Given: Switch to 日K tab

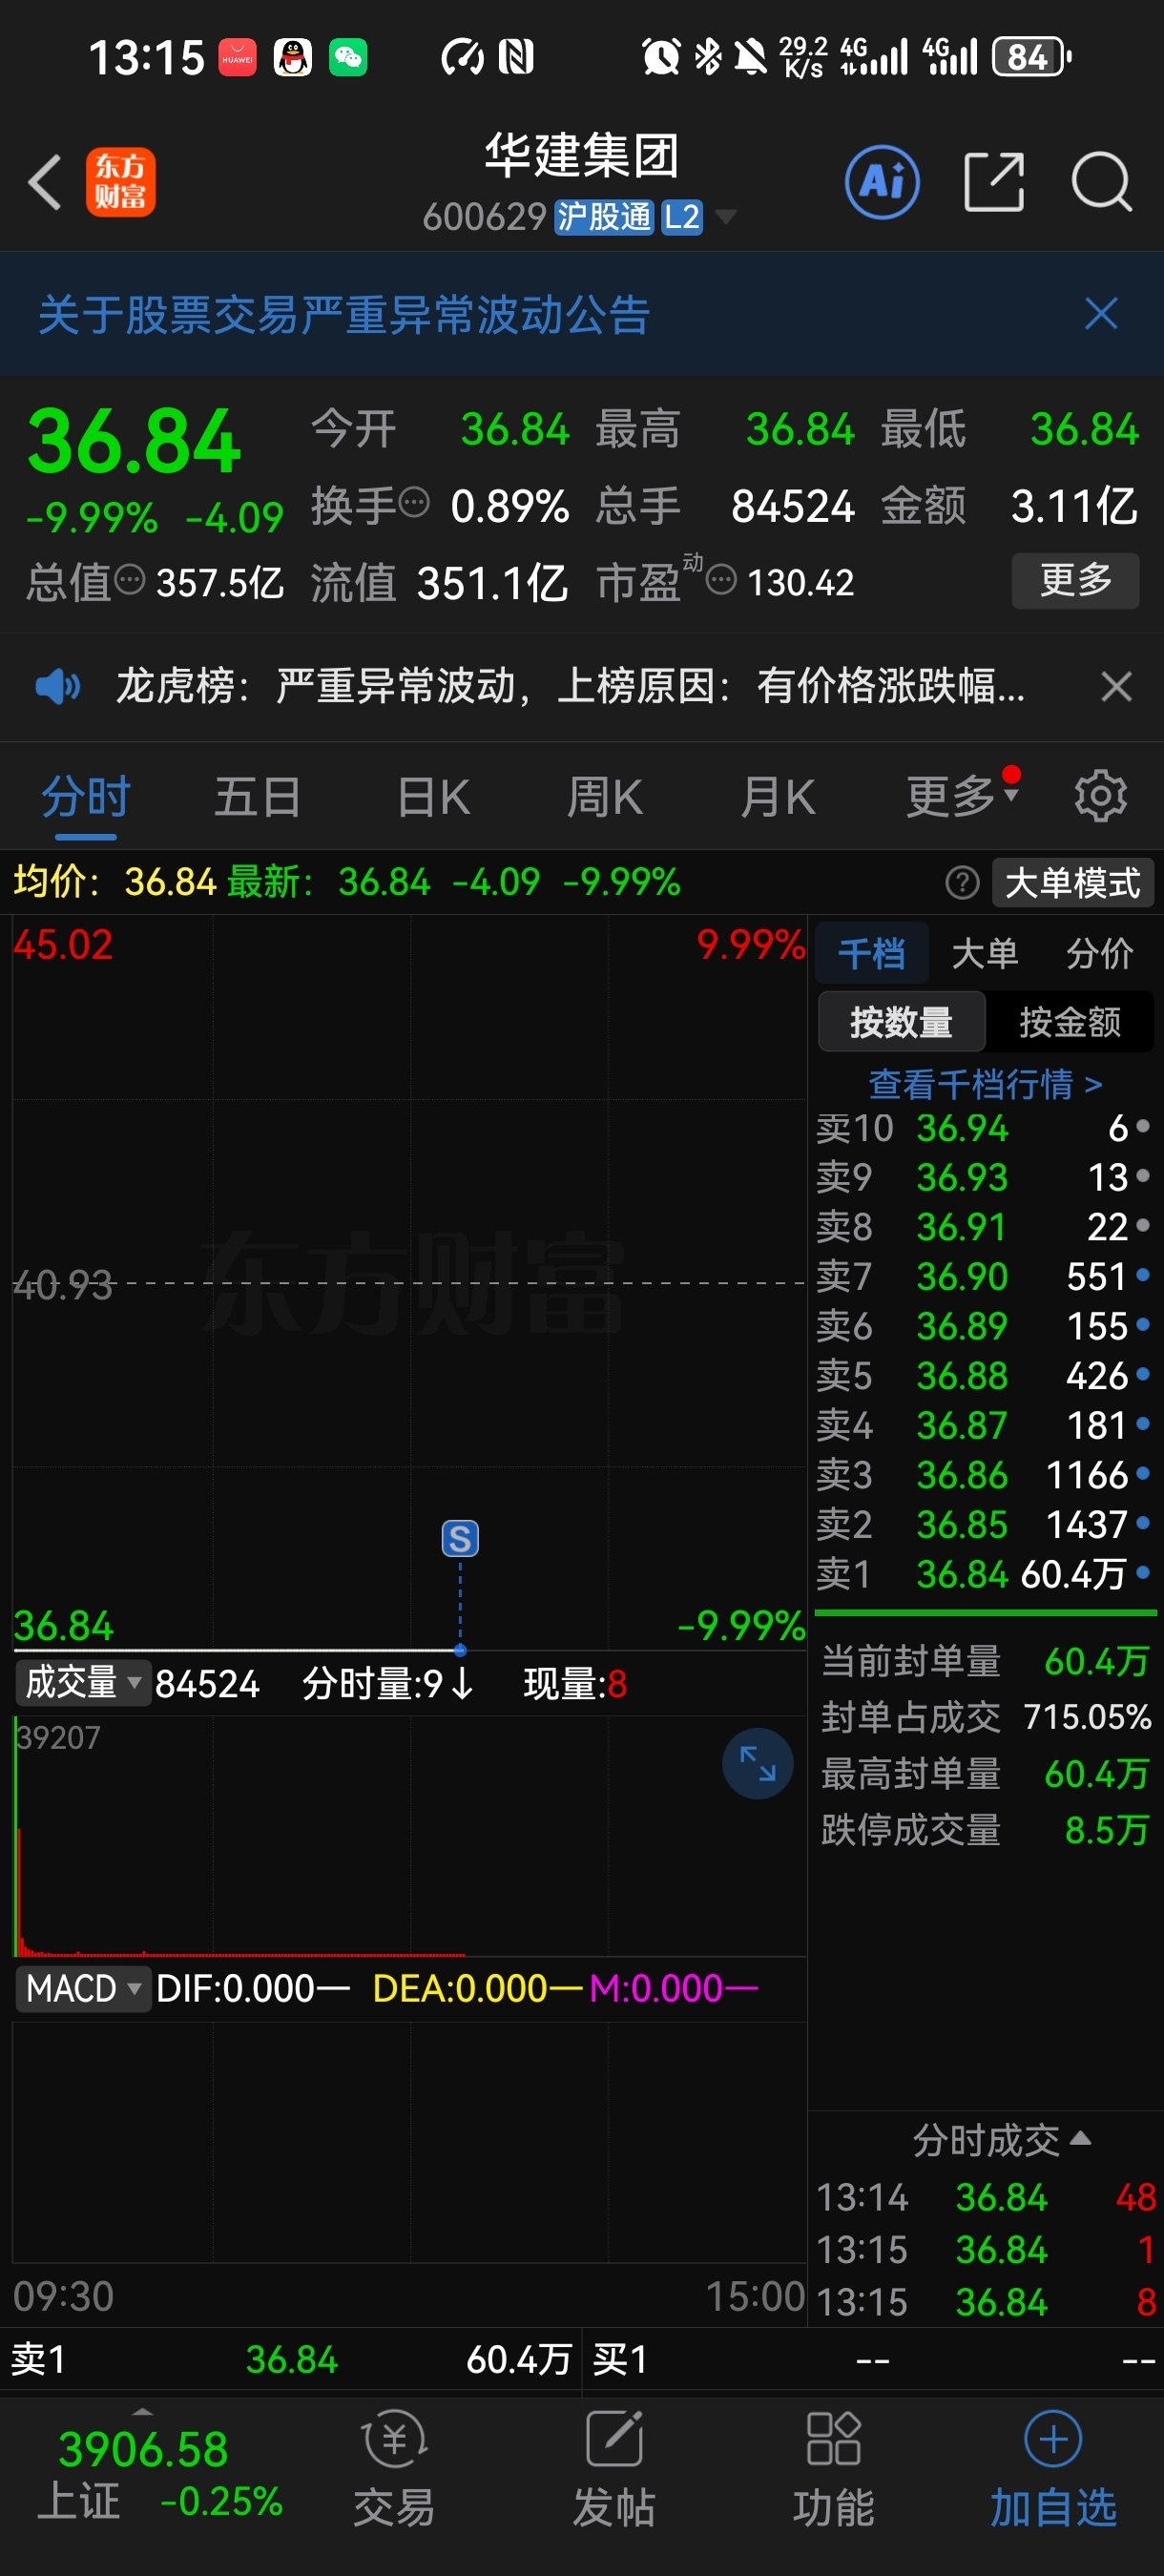Looking at the screenshot, I should (433, 797).
